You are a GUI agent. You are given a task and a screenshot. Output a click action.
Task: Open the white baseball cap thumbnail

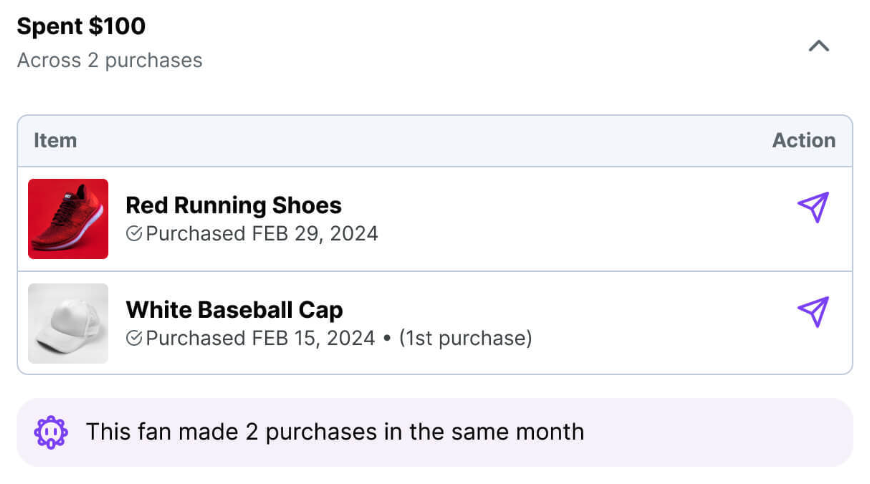point(68,323)
